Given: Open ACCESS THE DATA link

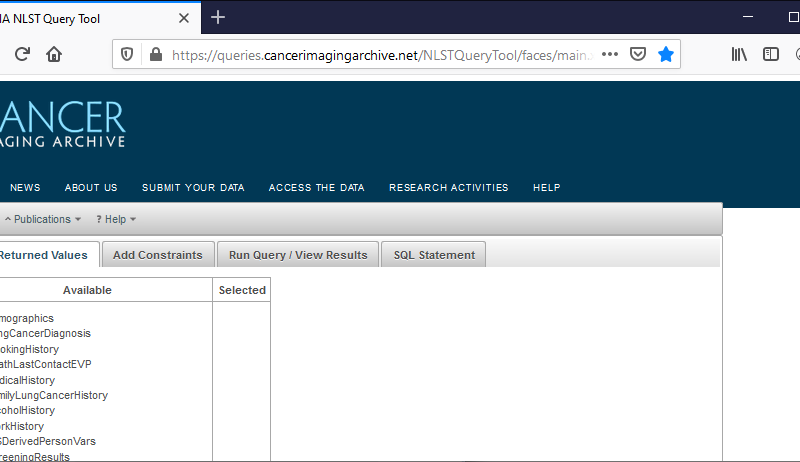Looking at the screenshot, I should (x=316, y=188).
